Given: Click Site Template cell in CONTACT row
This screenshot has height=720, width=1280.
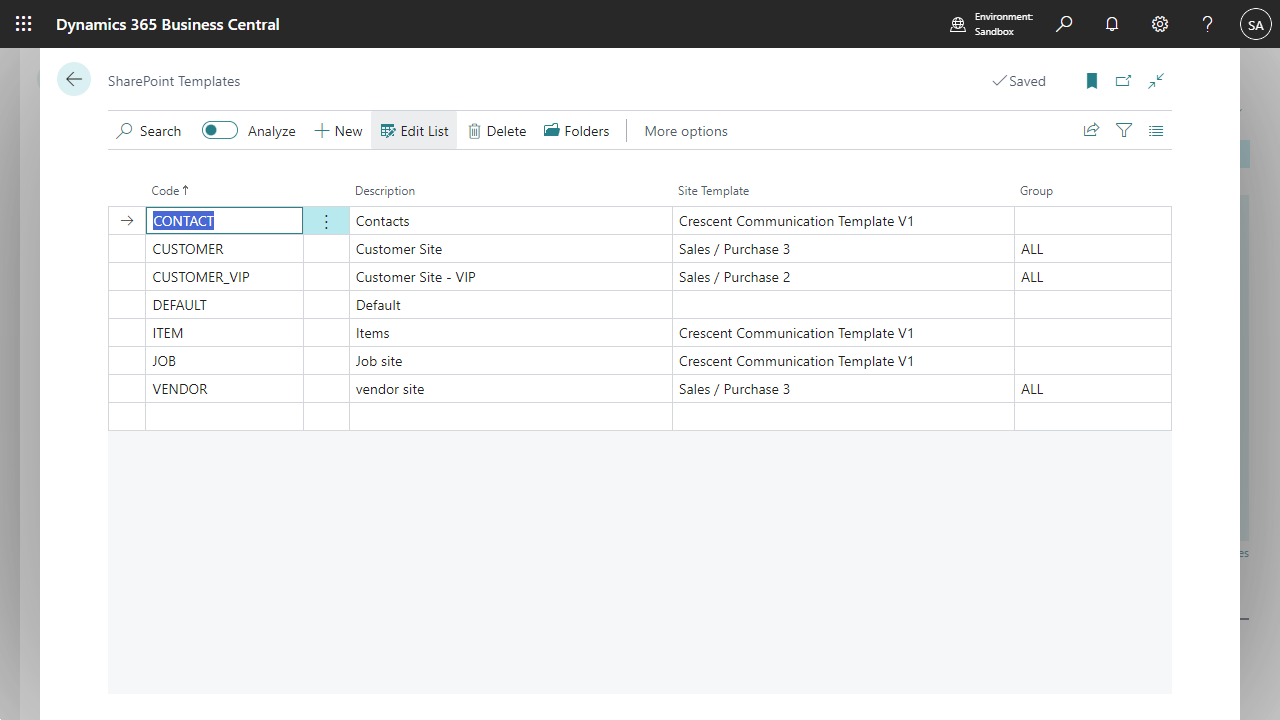Looking at the screenshot, I should coord(843,221).
